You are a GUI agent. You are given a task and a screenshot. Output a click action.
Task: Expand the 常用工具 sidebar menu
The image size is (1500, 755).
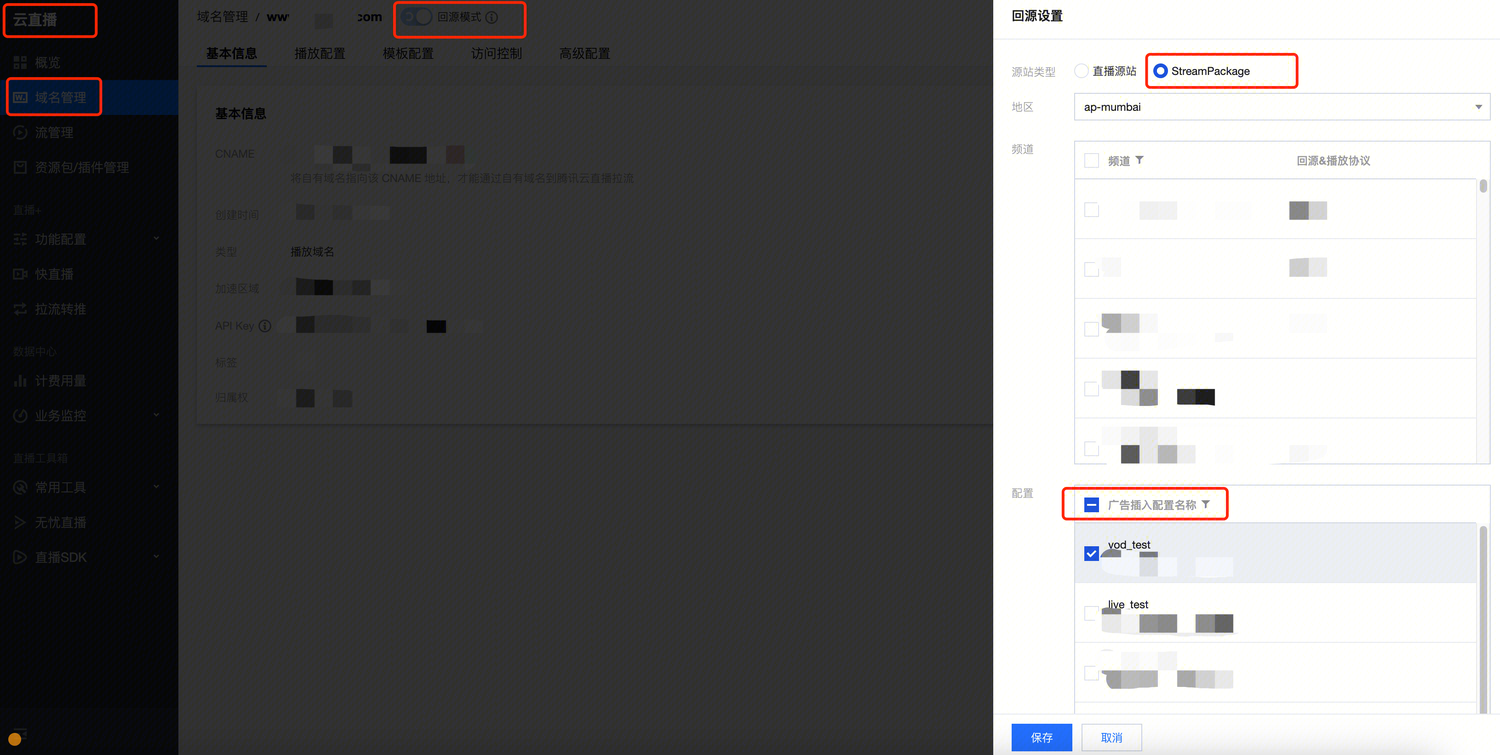click(89, 487)
